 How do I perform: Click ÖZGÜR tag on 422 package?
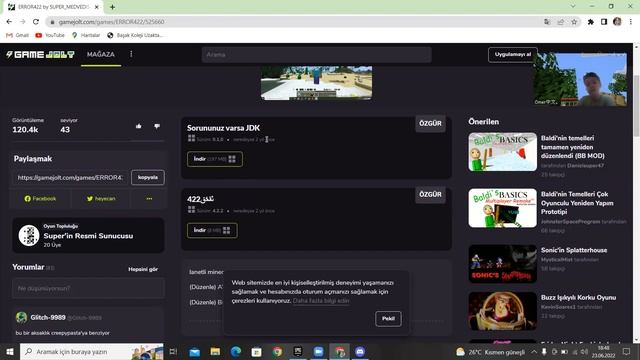430,195
